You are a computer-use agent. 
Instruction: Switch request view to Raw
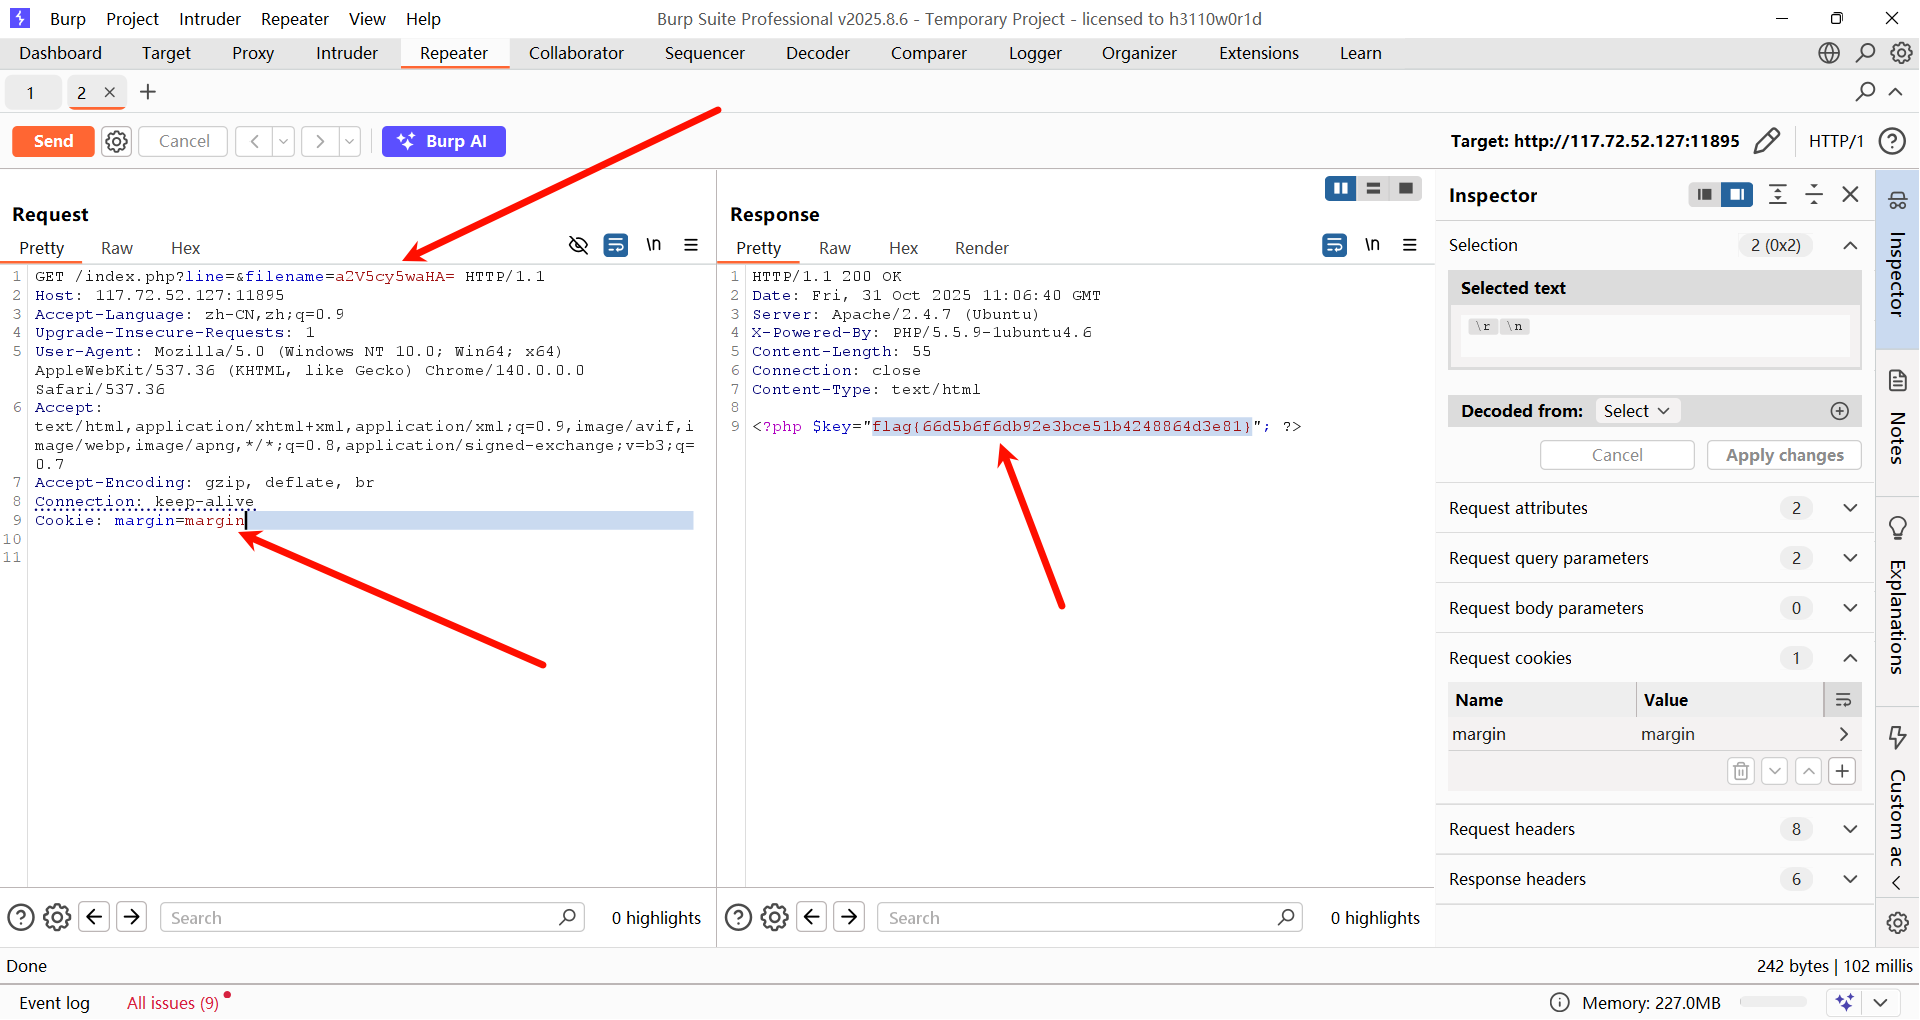117,248
